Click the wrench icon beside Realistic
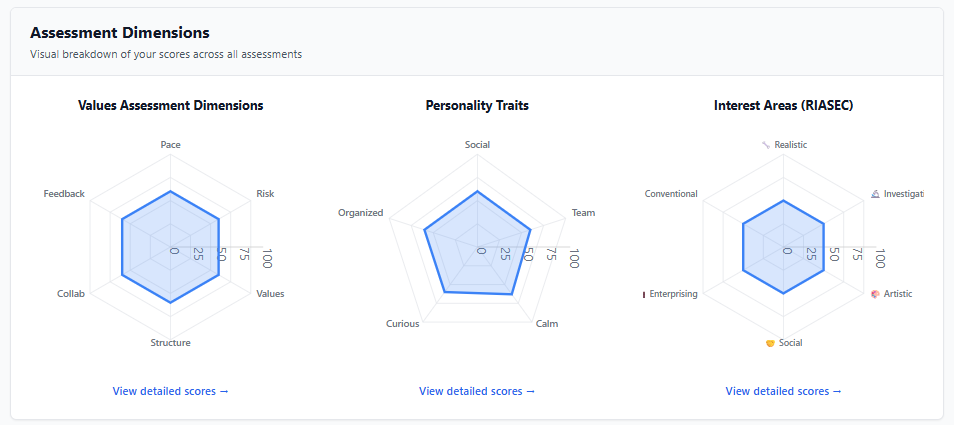This screenshot has height=425, width=954. pyautogui.click(x=766, y=145)
